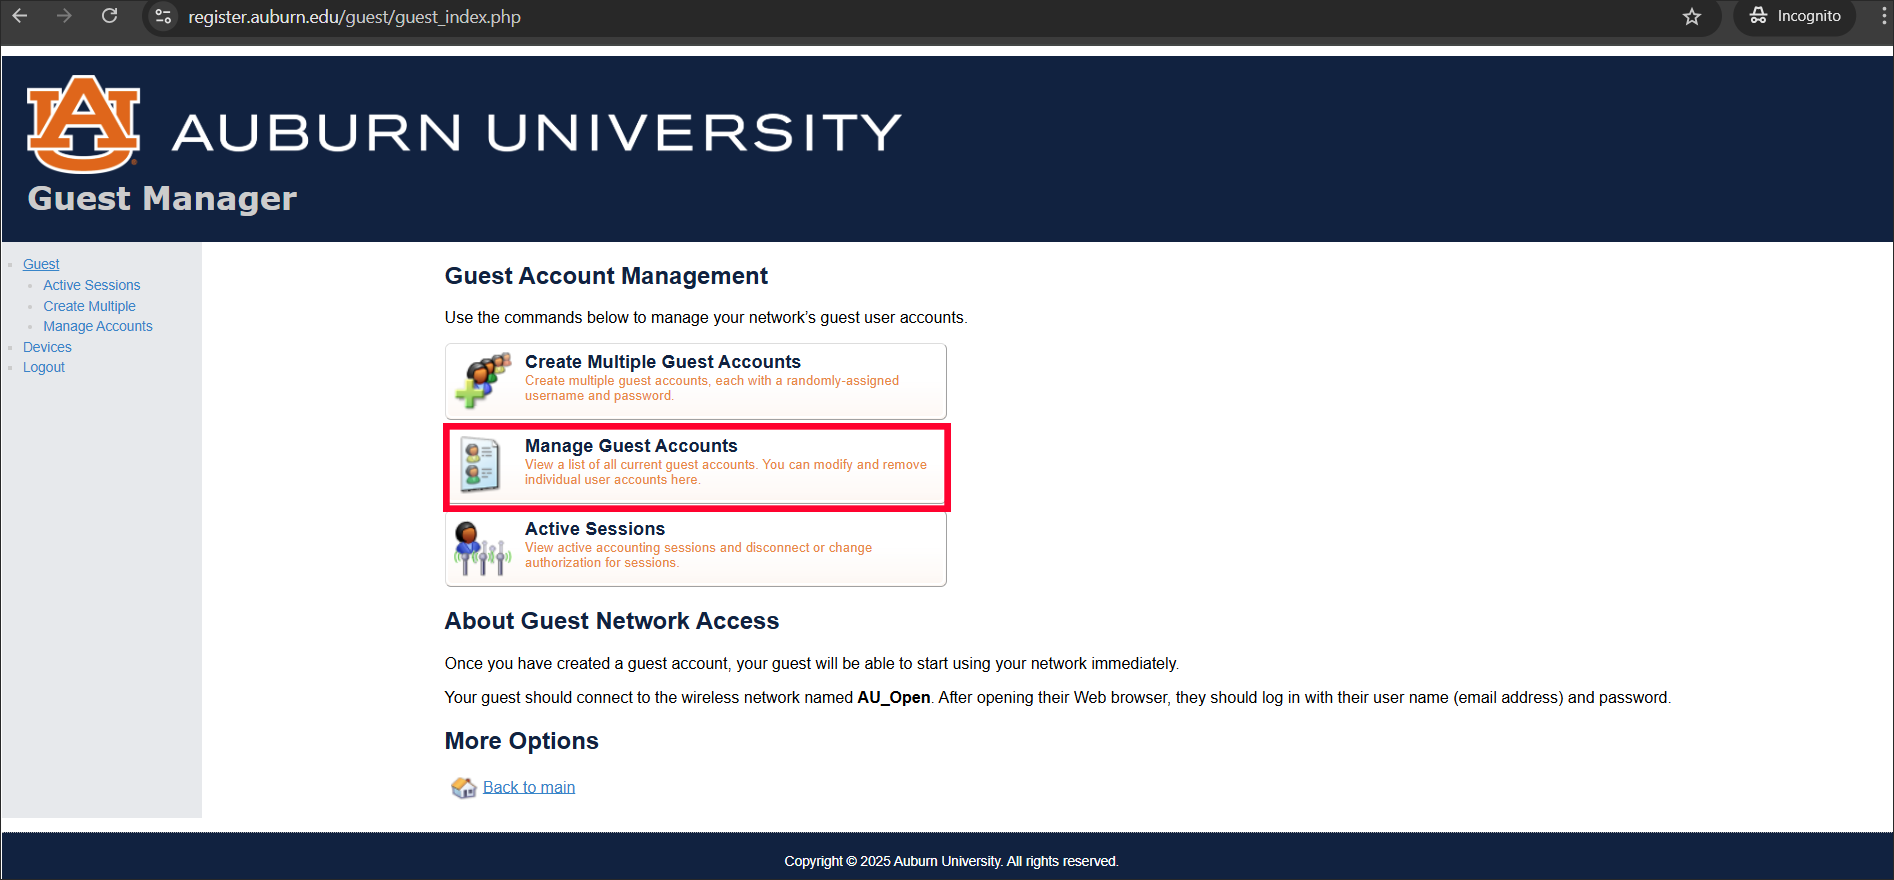Reload the page with the refresh icon

[x=110, y=16]
